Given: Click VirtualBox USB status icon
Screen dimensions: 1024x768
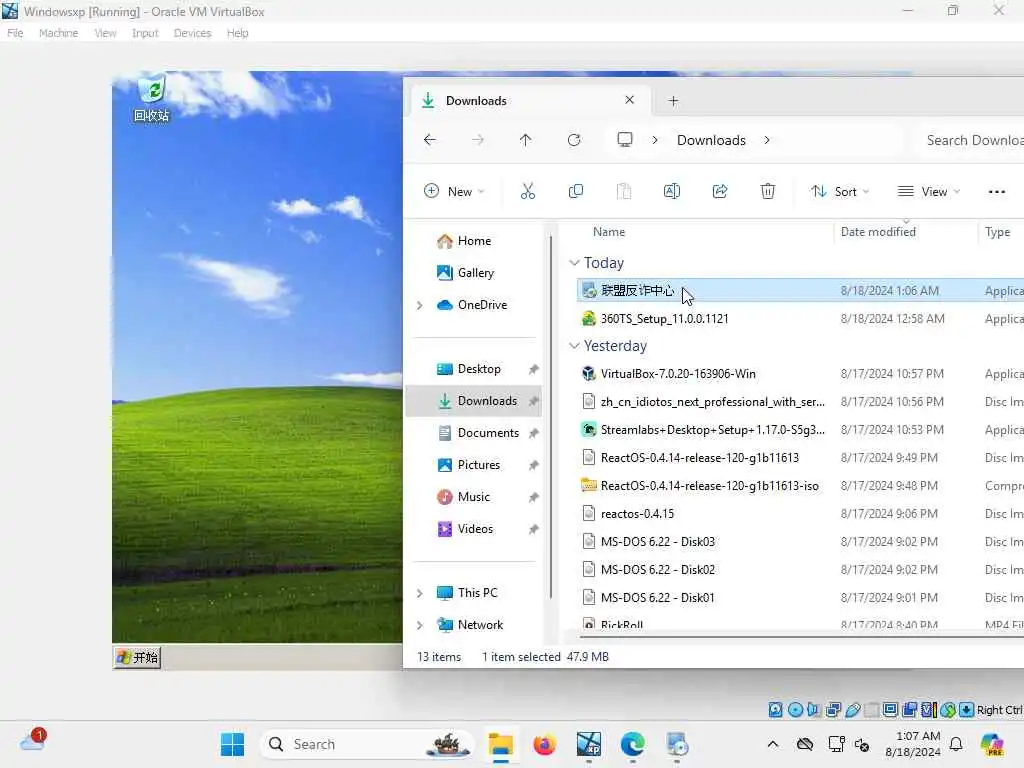Looking at the screenshot, I should pyautogui.click(x=852, y=710).
